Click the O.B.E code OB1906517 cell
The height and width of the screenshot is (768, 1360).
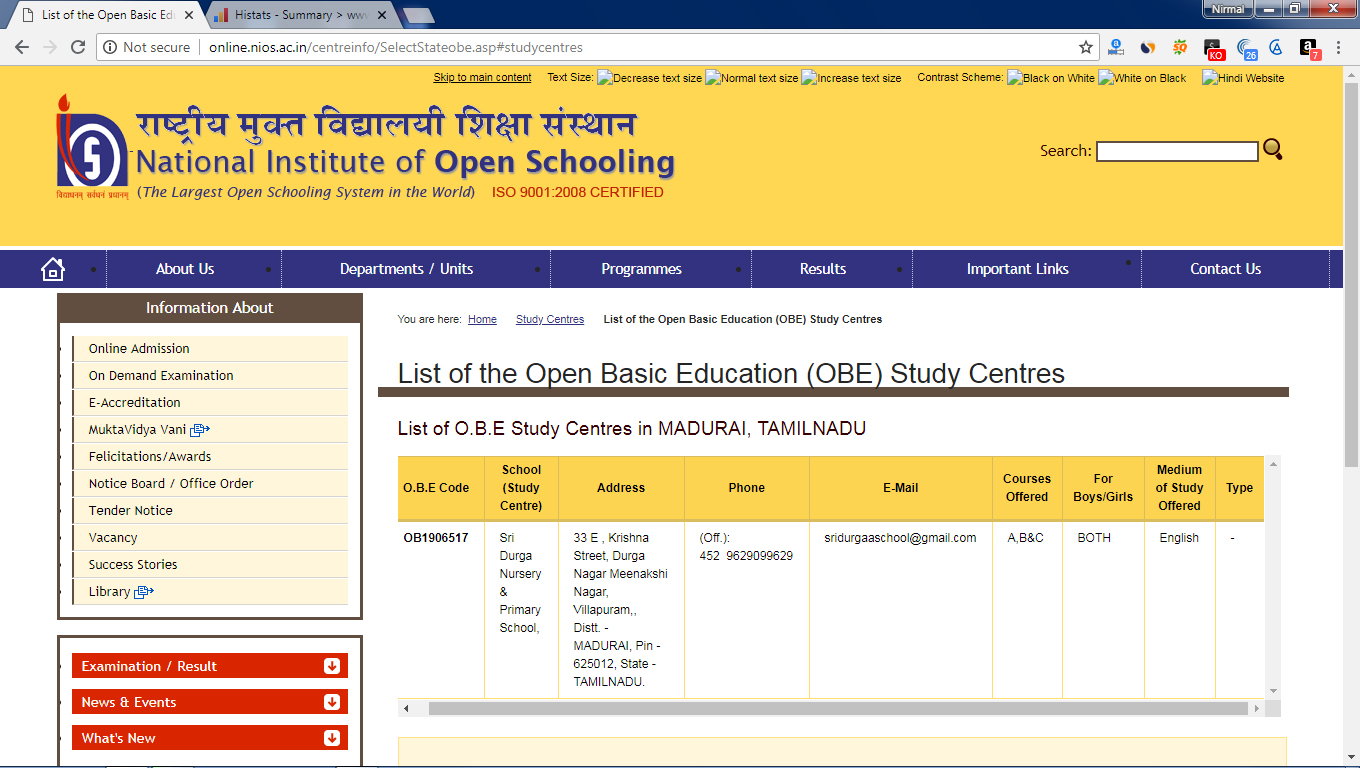pos(436,538)
